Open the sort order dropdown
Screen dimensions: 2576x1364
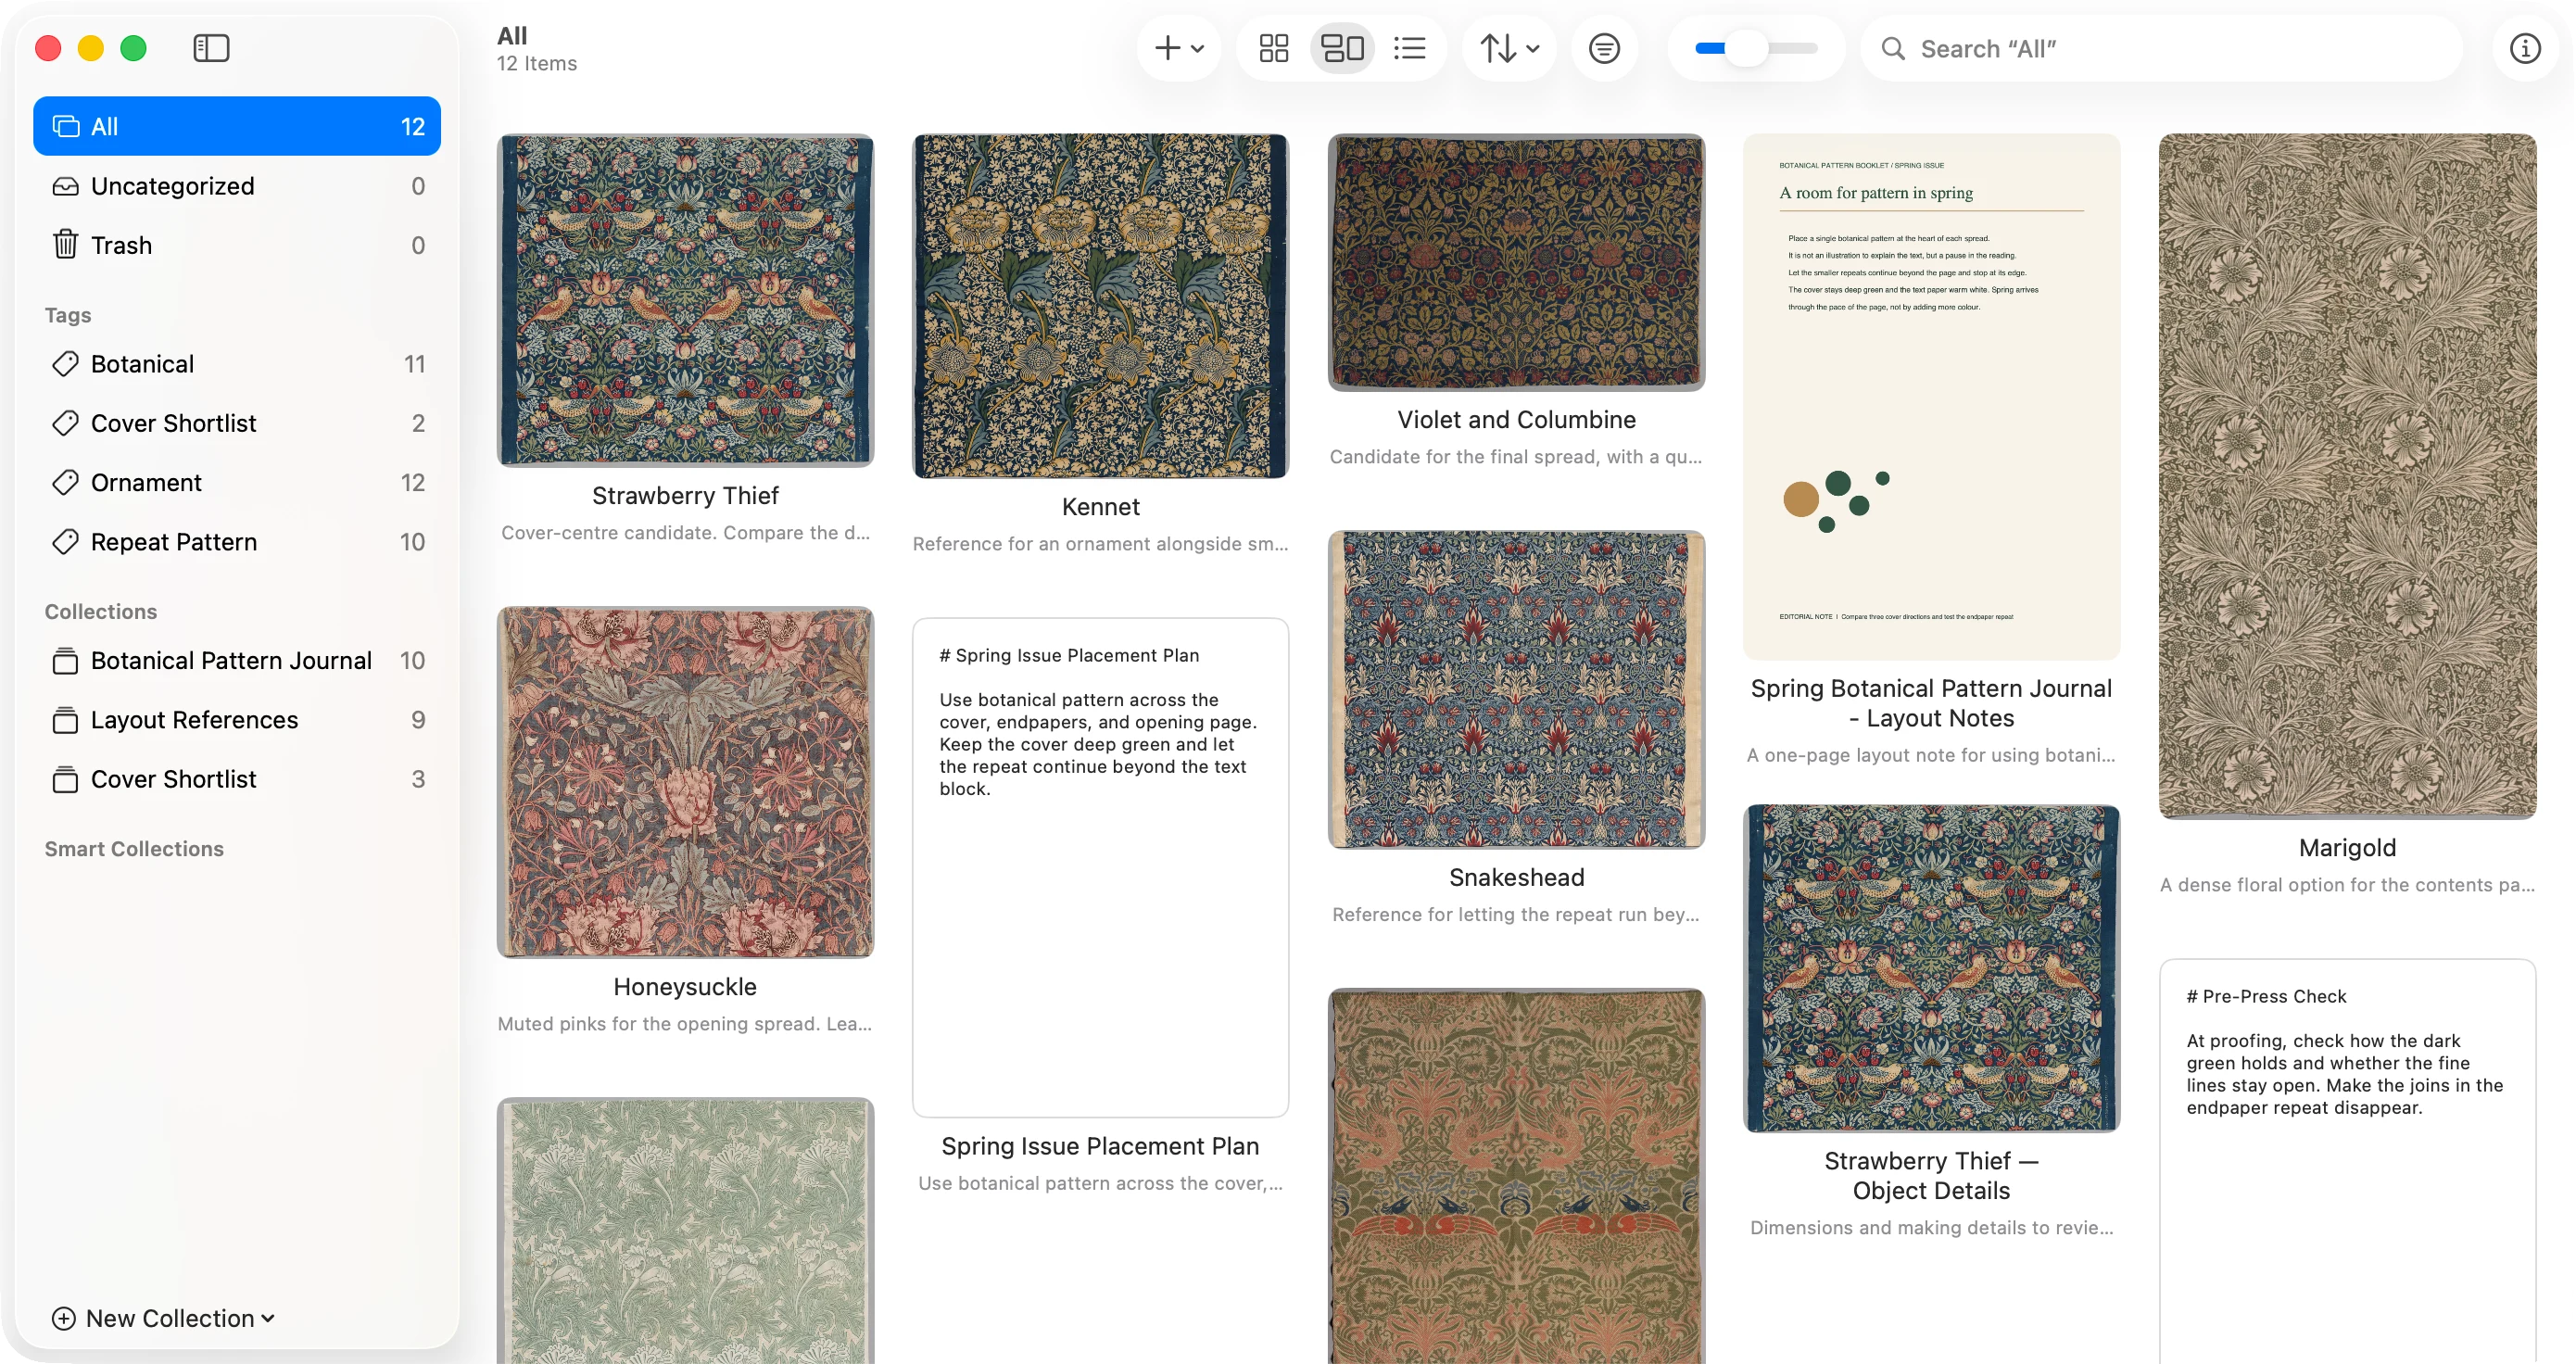(1509, 48)
